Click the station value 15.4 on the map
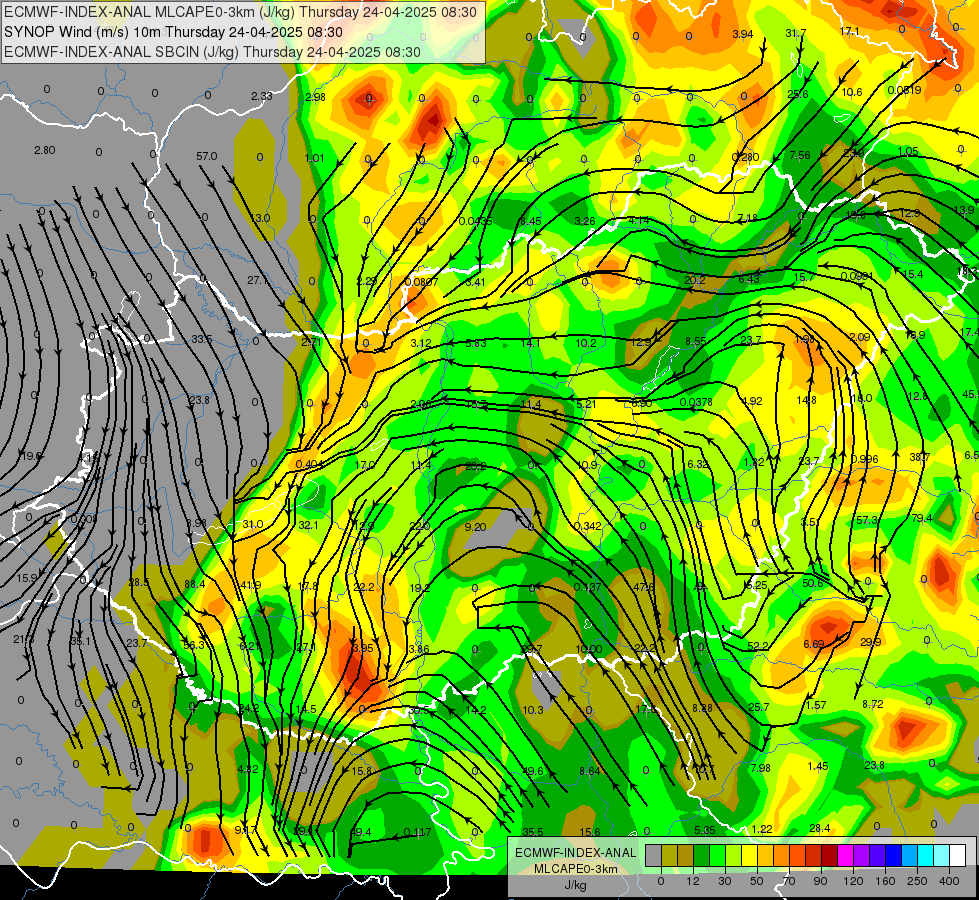Image resolution: width=979 pixels, height=900 pixels. tap(912, 274)
